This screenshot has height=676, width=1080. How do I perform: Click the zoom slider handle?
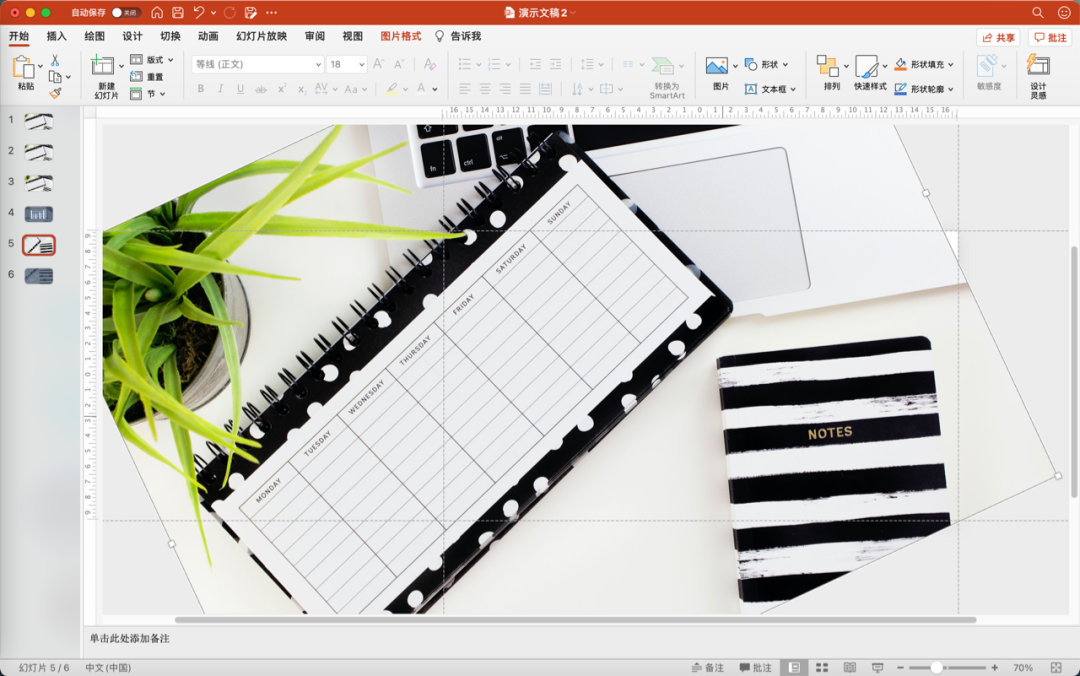coord(936,667)
